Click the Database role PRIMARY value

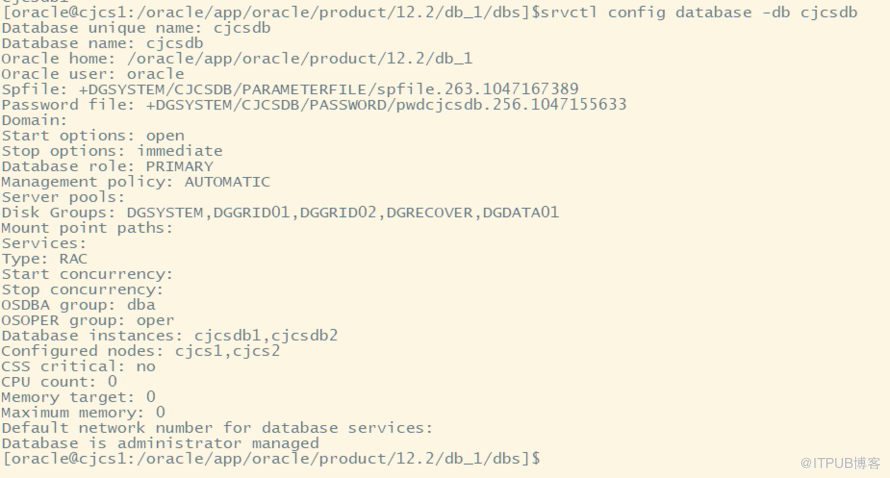(179, 166)
